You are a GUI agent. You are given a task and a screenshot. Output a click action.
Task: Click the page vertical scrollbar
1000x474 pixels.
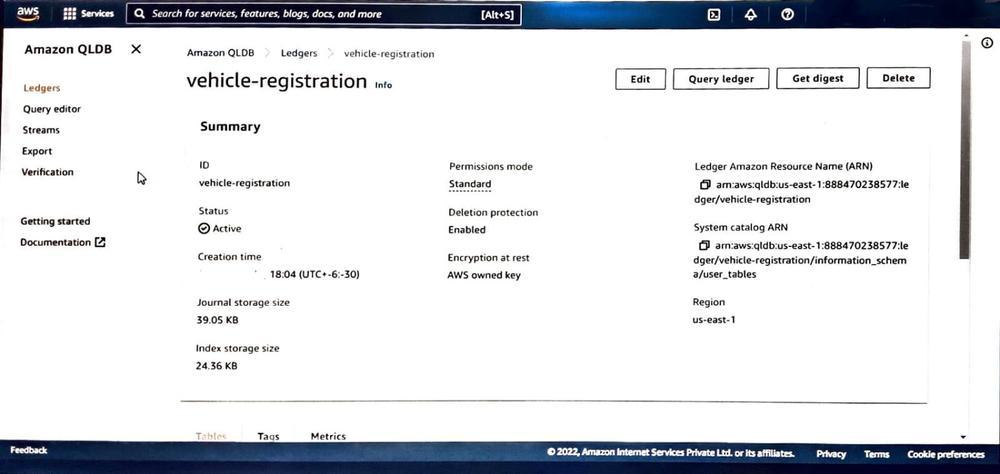coord(964,148)
